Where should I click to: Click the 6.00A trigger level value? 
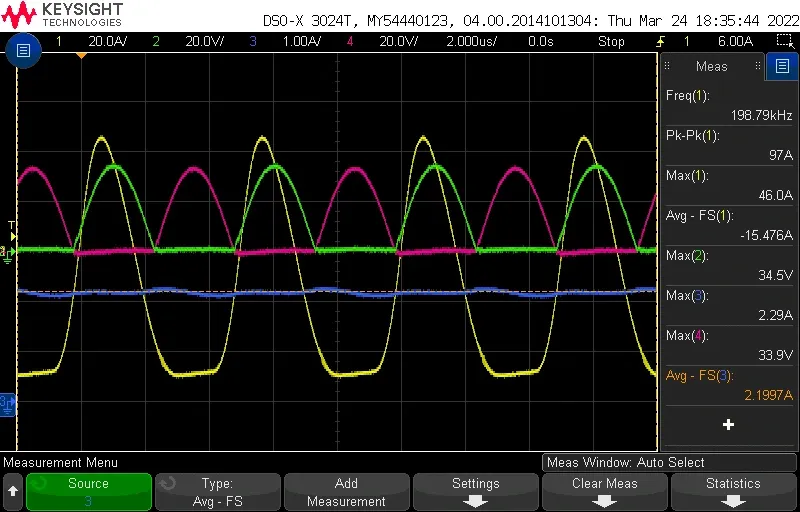coord(735,41)
